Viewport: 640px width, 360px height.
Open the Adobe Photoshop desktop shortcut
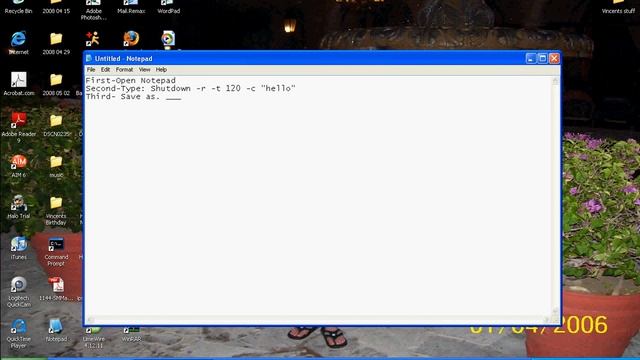click(93, 10)
